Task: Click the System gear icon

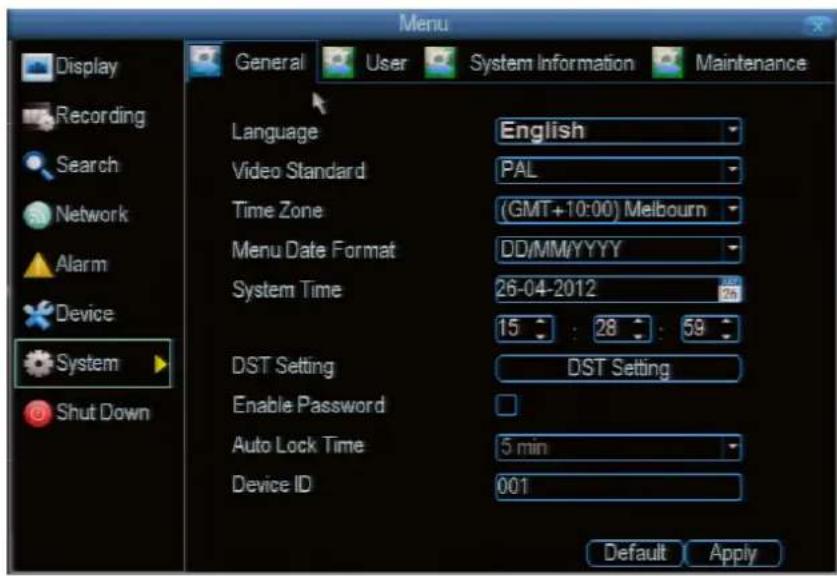Action: 38,364
